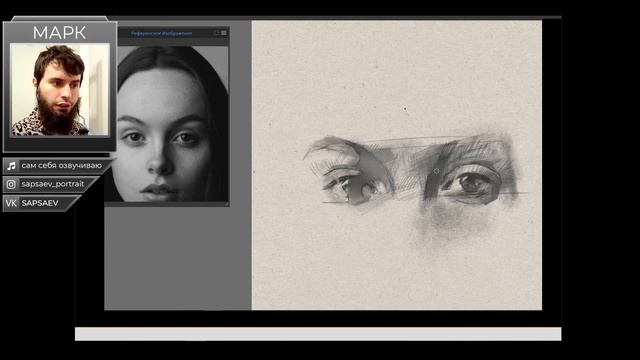Click the reference panel title tab
Image resolution: width=640 pixels, height=360 pixels.
(161, 33)
